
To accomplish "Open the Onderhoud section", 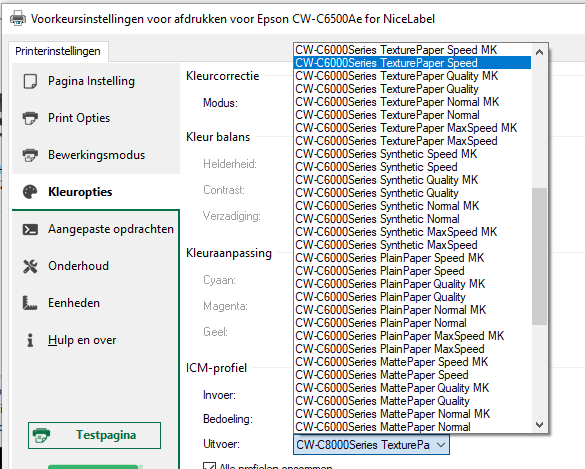I will coord(96,266).
